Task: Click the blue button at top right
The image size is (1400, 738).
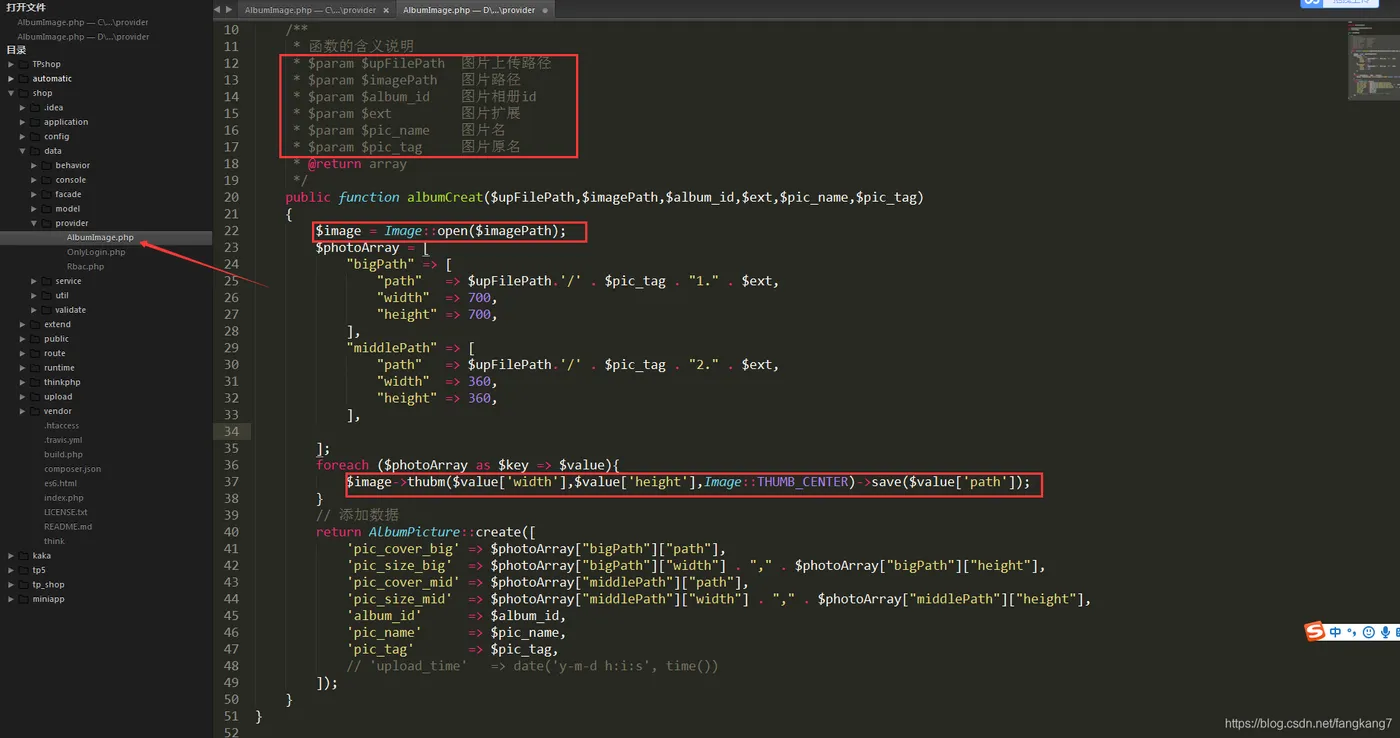Action: (1339, 3)
